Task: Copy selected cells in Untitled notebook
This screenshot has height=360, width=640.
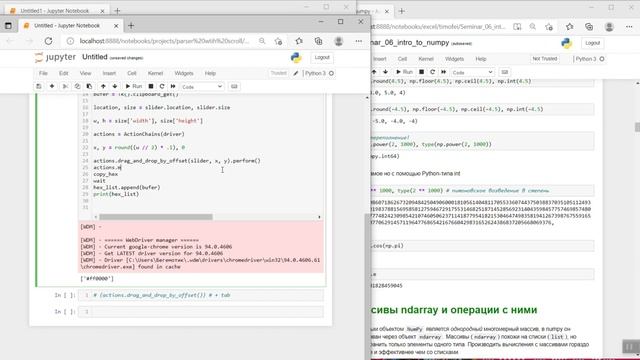Action: pos(77,87)
